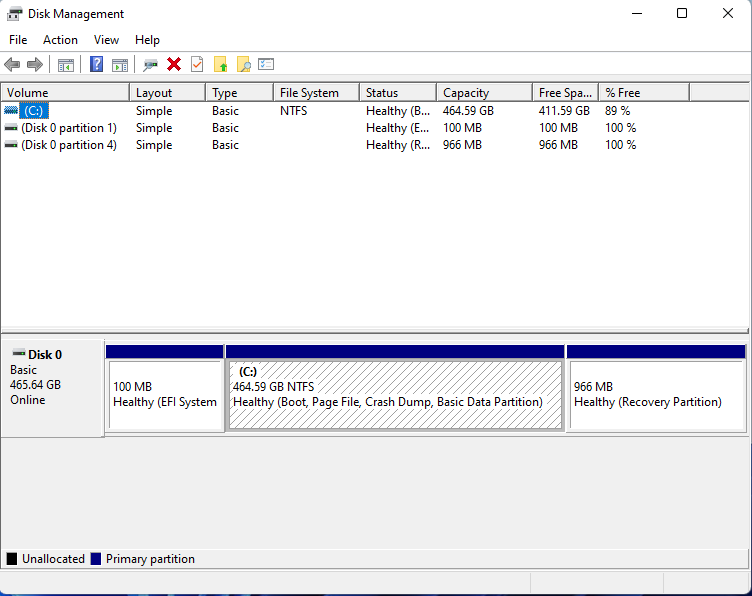Sort by the Free Space column header

[566, 93]
